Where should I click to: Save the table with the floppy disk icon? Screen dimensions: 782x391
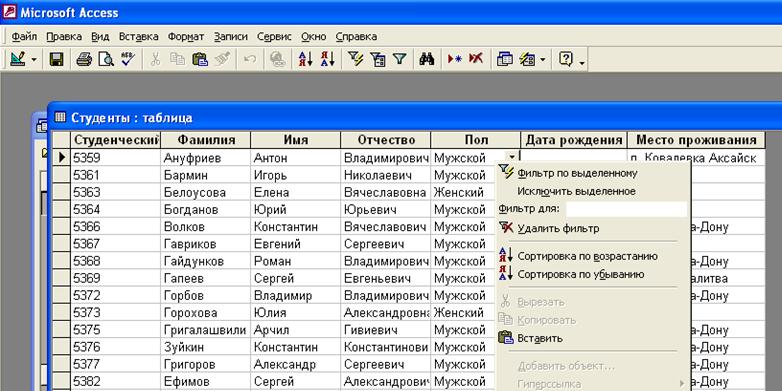(x=57, y=59)
